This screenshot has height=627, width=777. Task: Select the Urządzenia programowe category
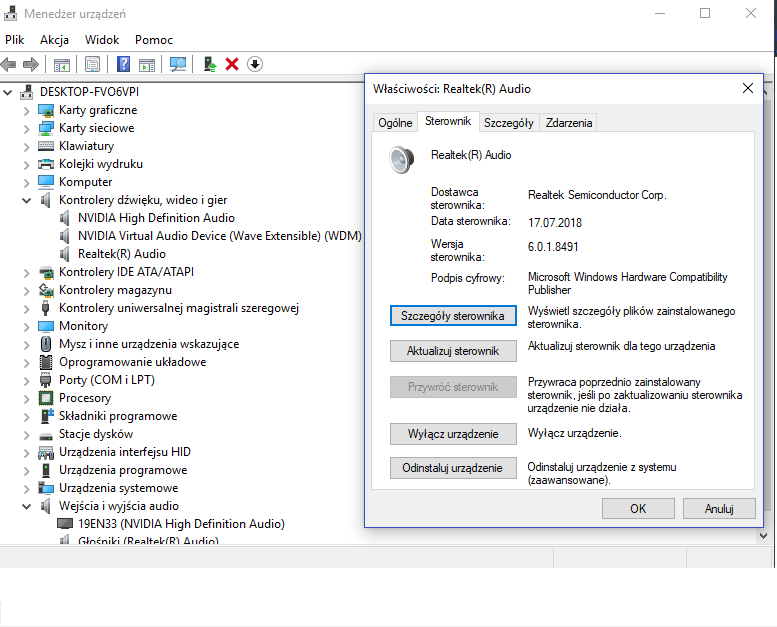click(x=123, y=470)
